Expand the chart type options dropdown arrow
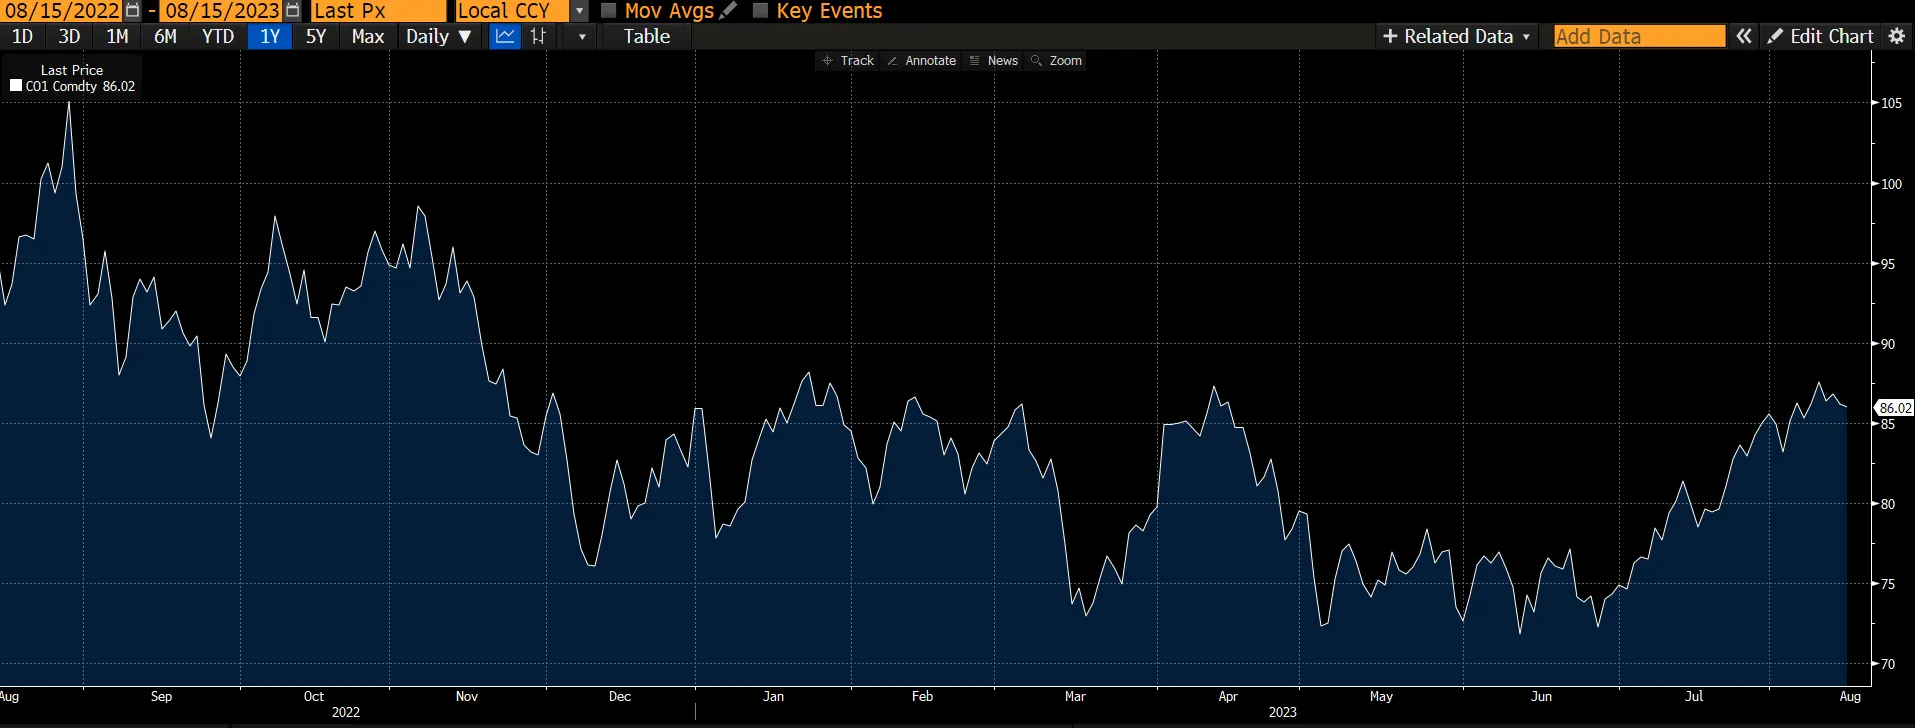This screenshot has width=1915, height=728. coord(582,37)
